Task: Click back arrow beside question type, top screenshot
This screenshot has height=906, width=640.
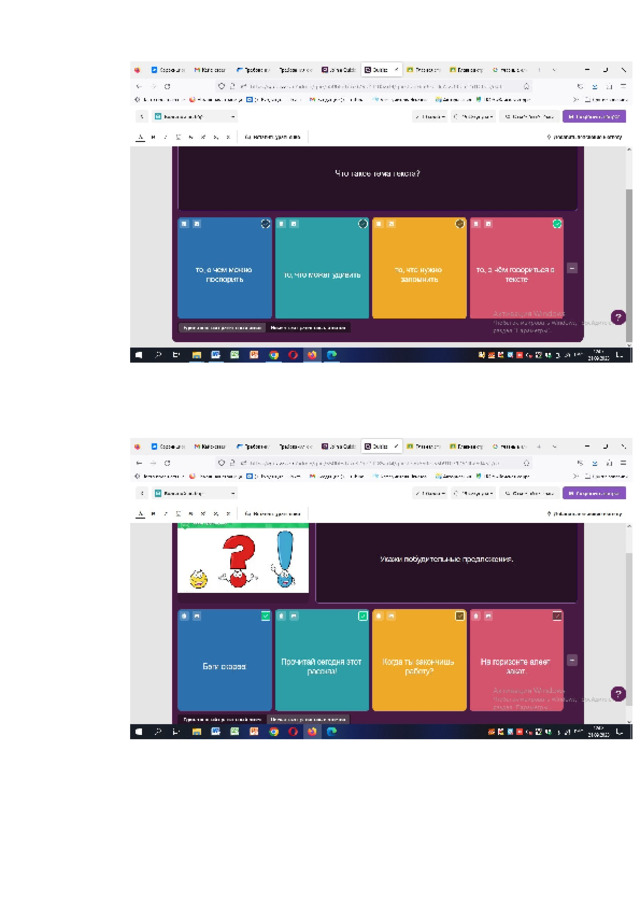Action: 142,117
